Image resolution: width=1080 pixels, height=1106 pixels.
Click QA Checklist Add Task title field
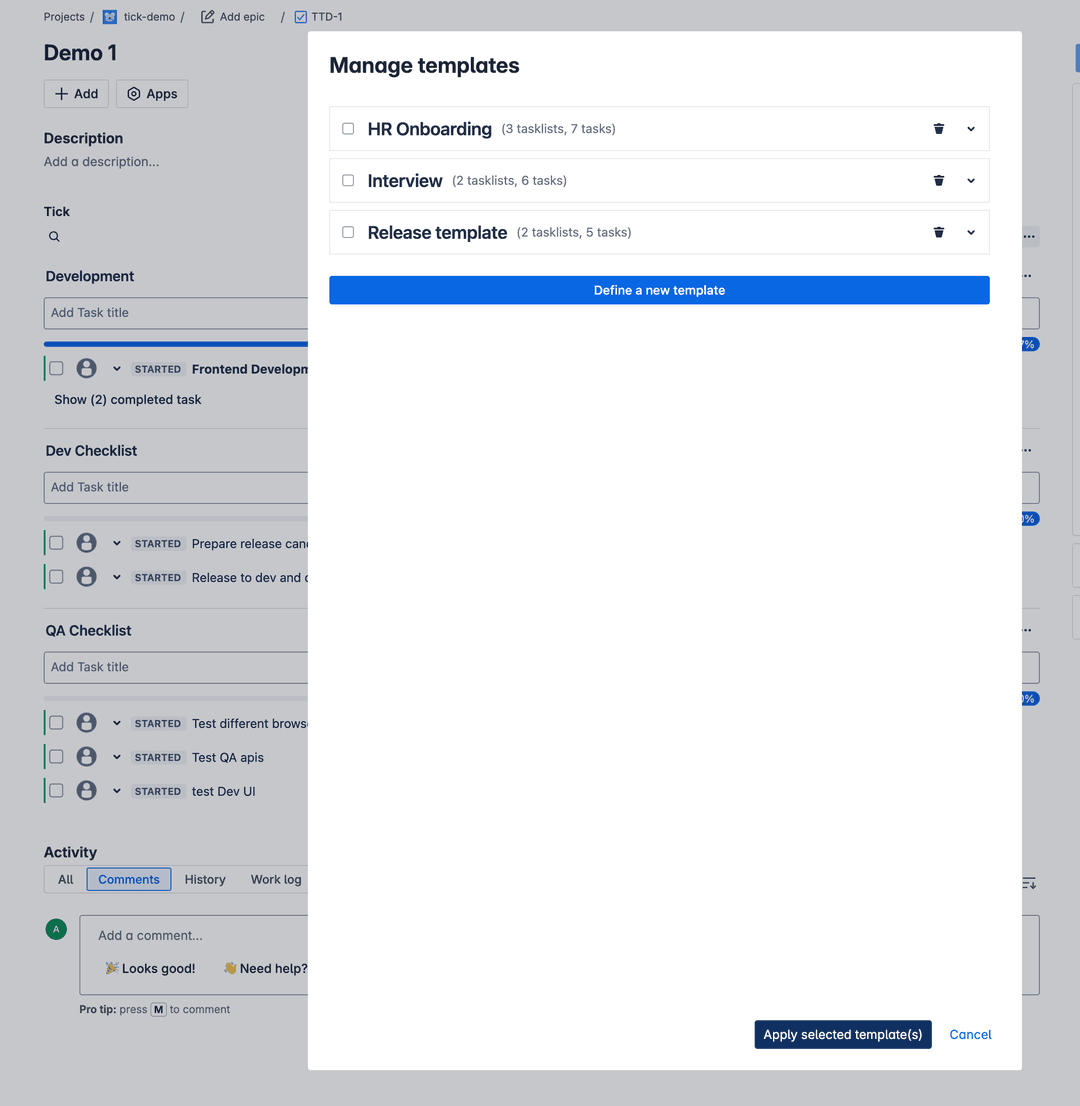point(176,667)
